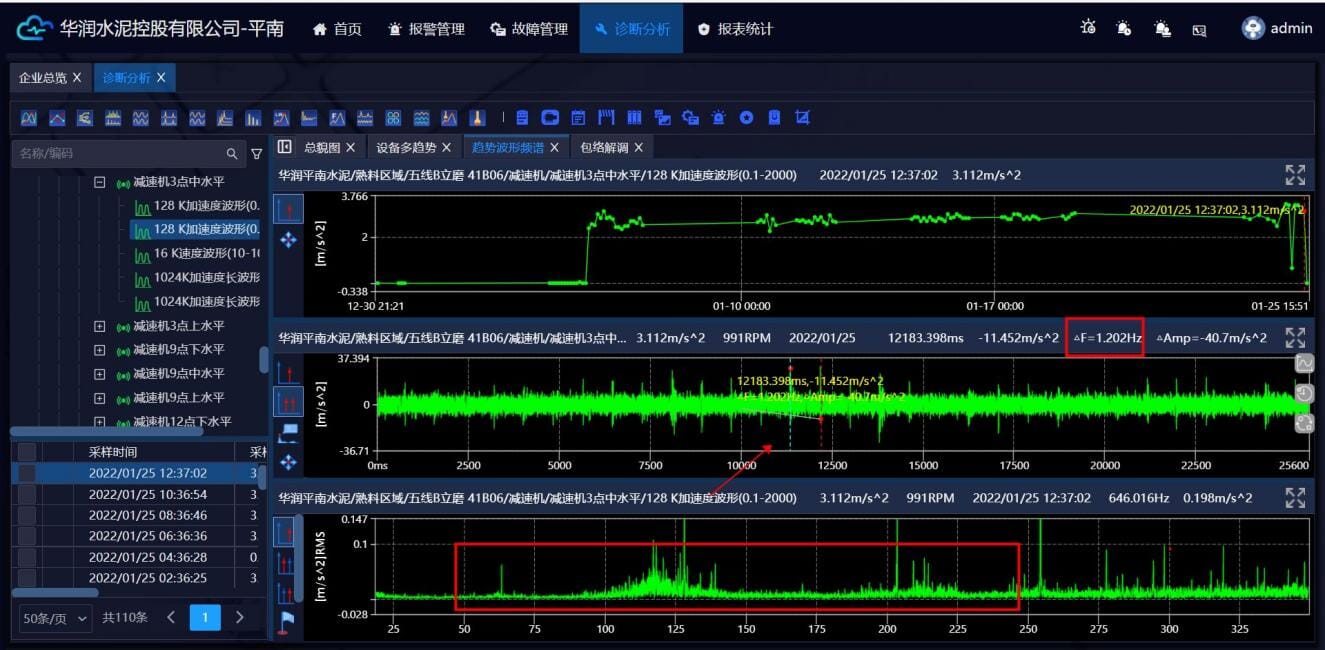Image resolution: width=1325 pixels, height=650 pixels.
Task: Click the search magnifier icon in tree panel
Action: [x=232, y=154]
